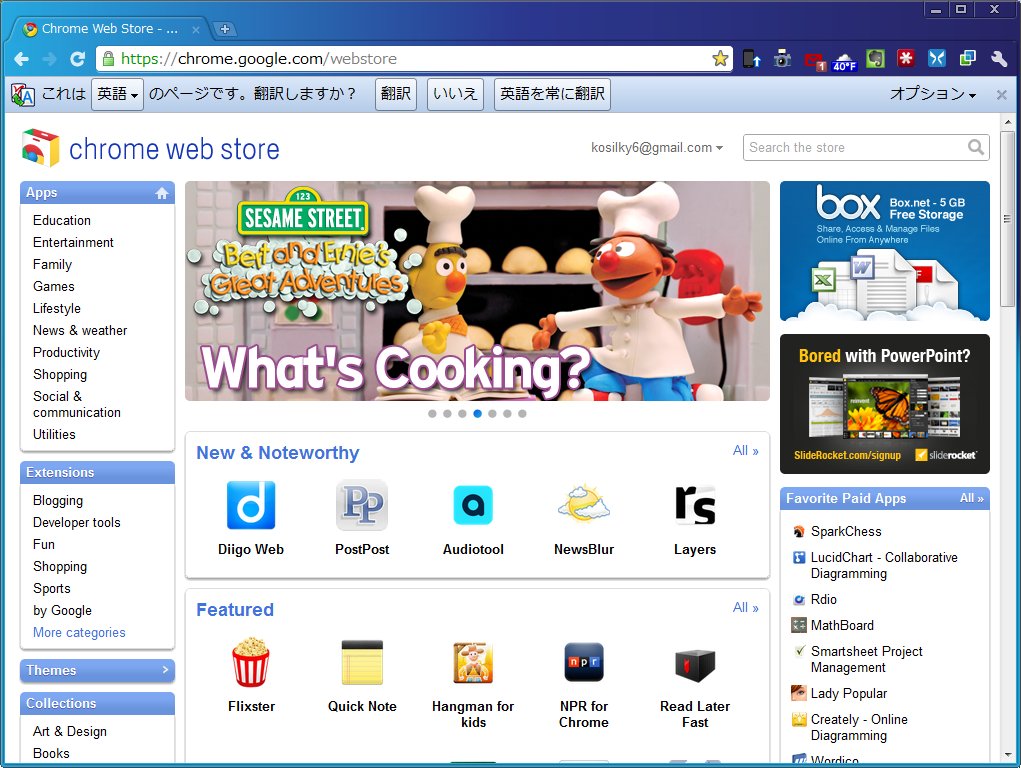Expand the kosilky6@gmail.com account menu
Screen dimensions: 1021x768
655,147
